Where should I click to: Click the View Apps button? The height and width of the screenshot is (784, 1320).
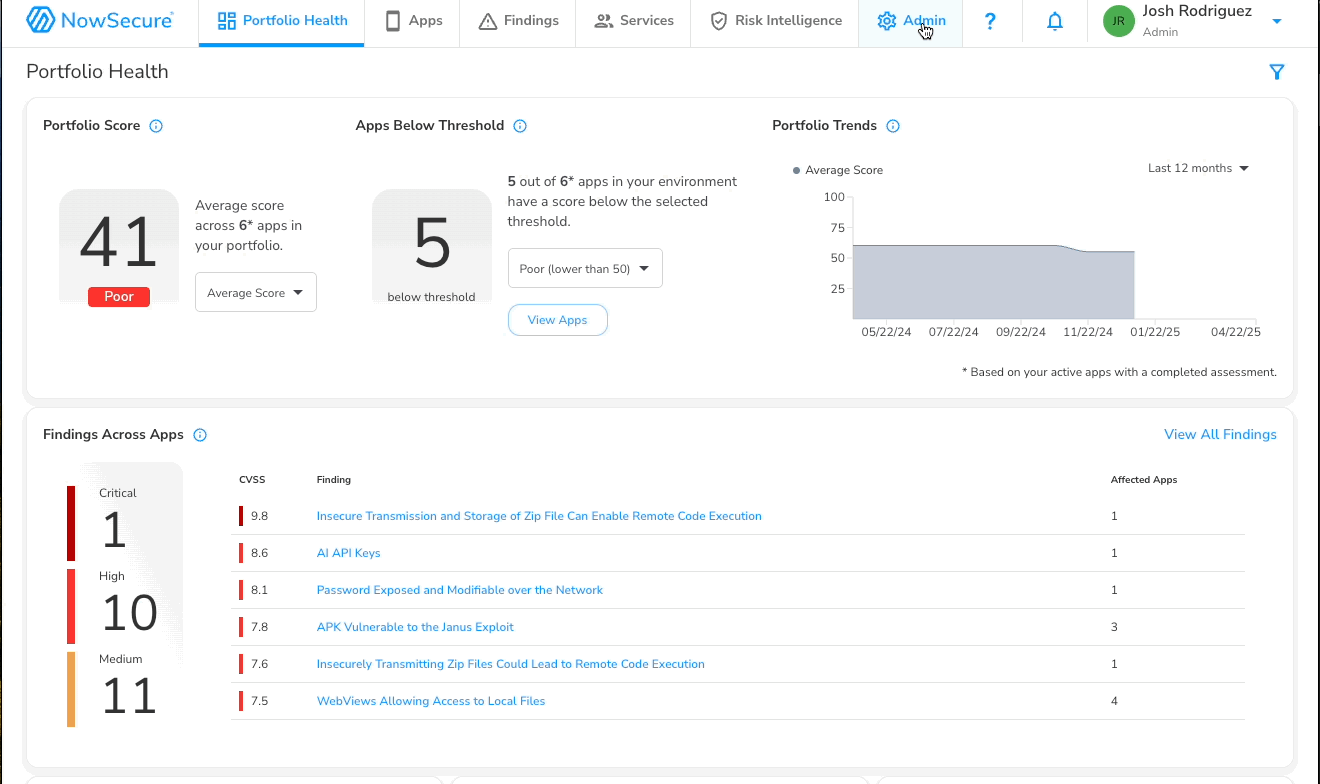coord(558,320)
